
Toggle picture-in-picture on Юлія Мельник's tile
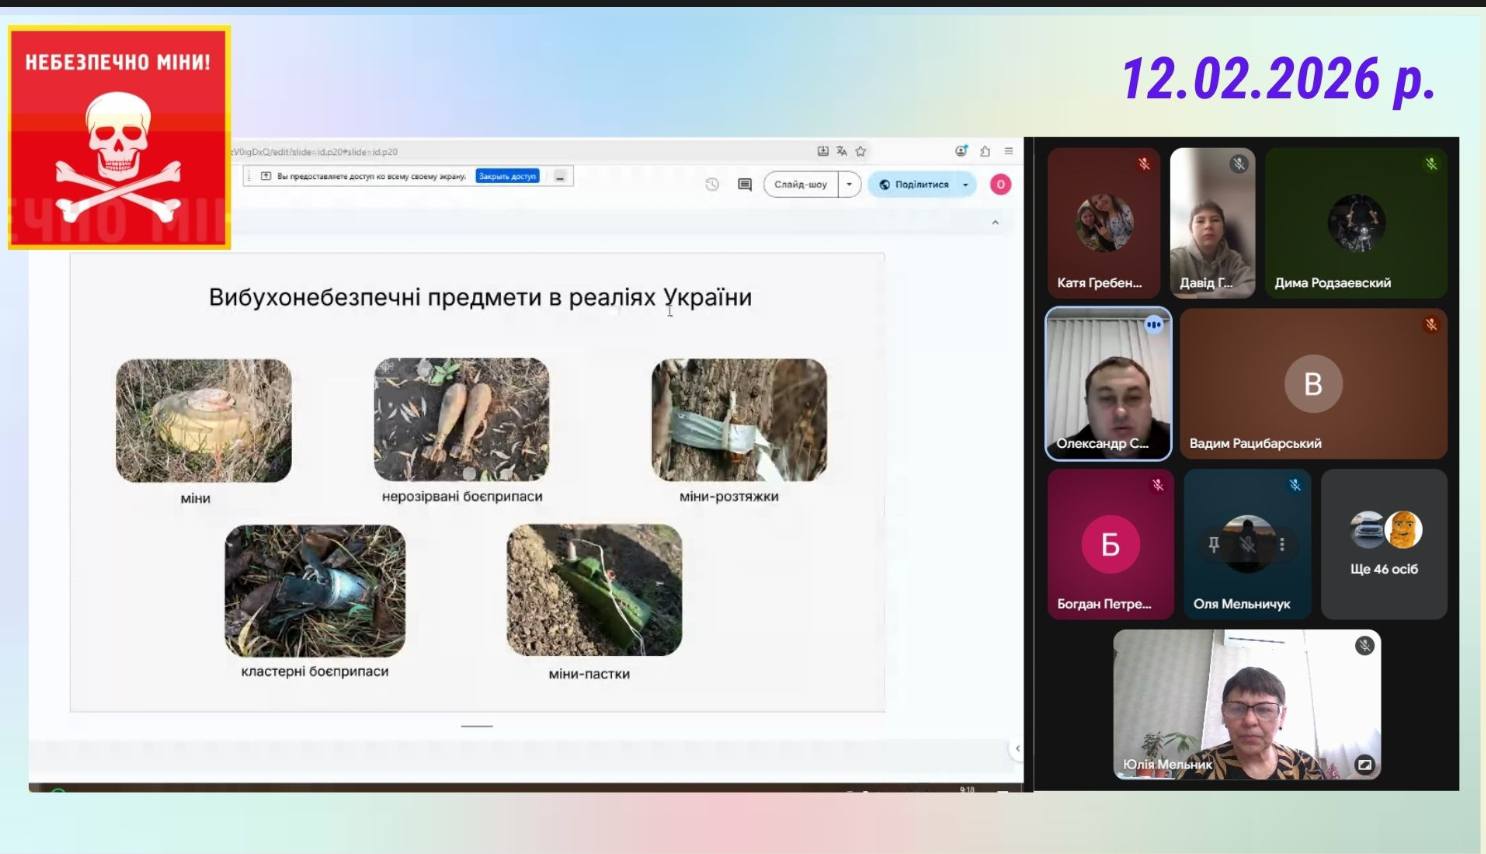pyautogui.click(x=1364, y=765)
